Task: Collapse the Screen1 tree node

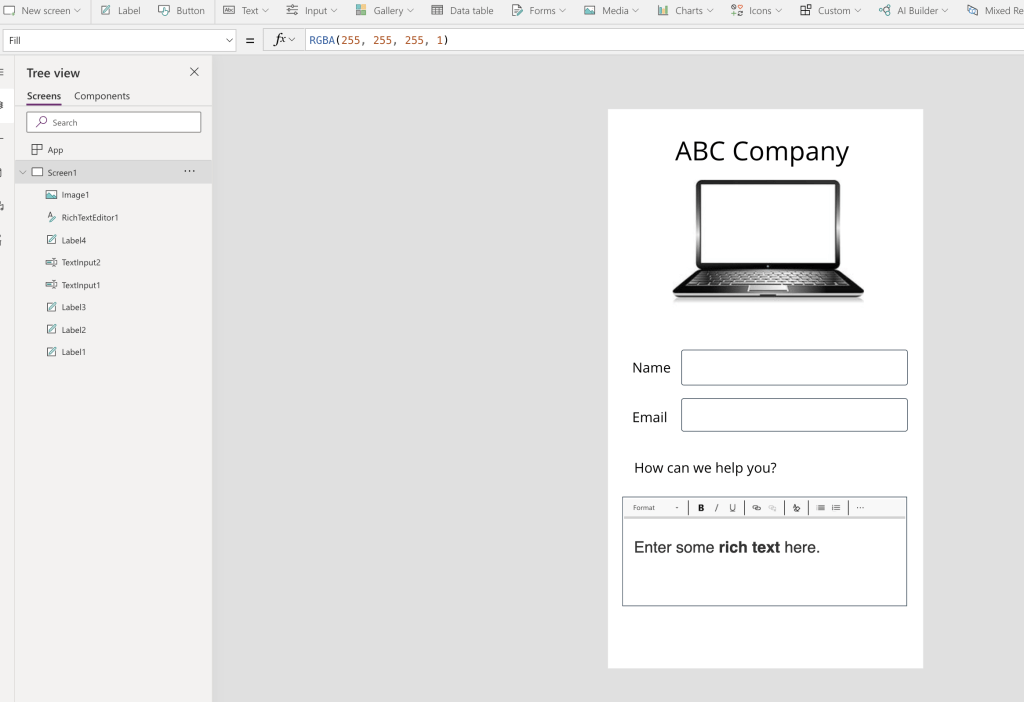Action: [x=23, y=172]
